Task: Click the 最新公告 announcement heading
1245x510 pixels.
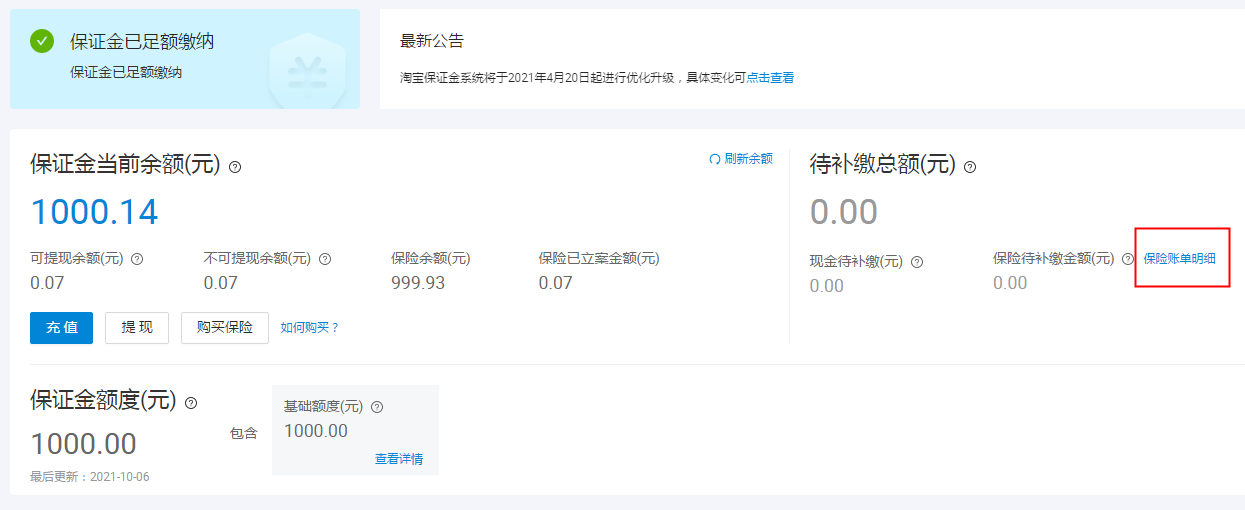Action: (x=432, y=41)
